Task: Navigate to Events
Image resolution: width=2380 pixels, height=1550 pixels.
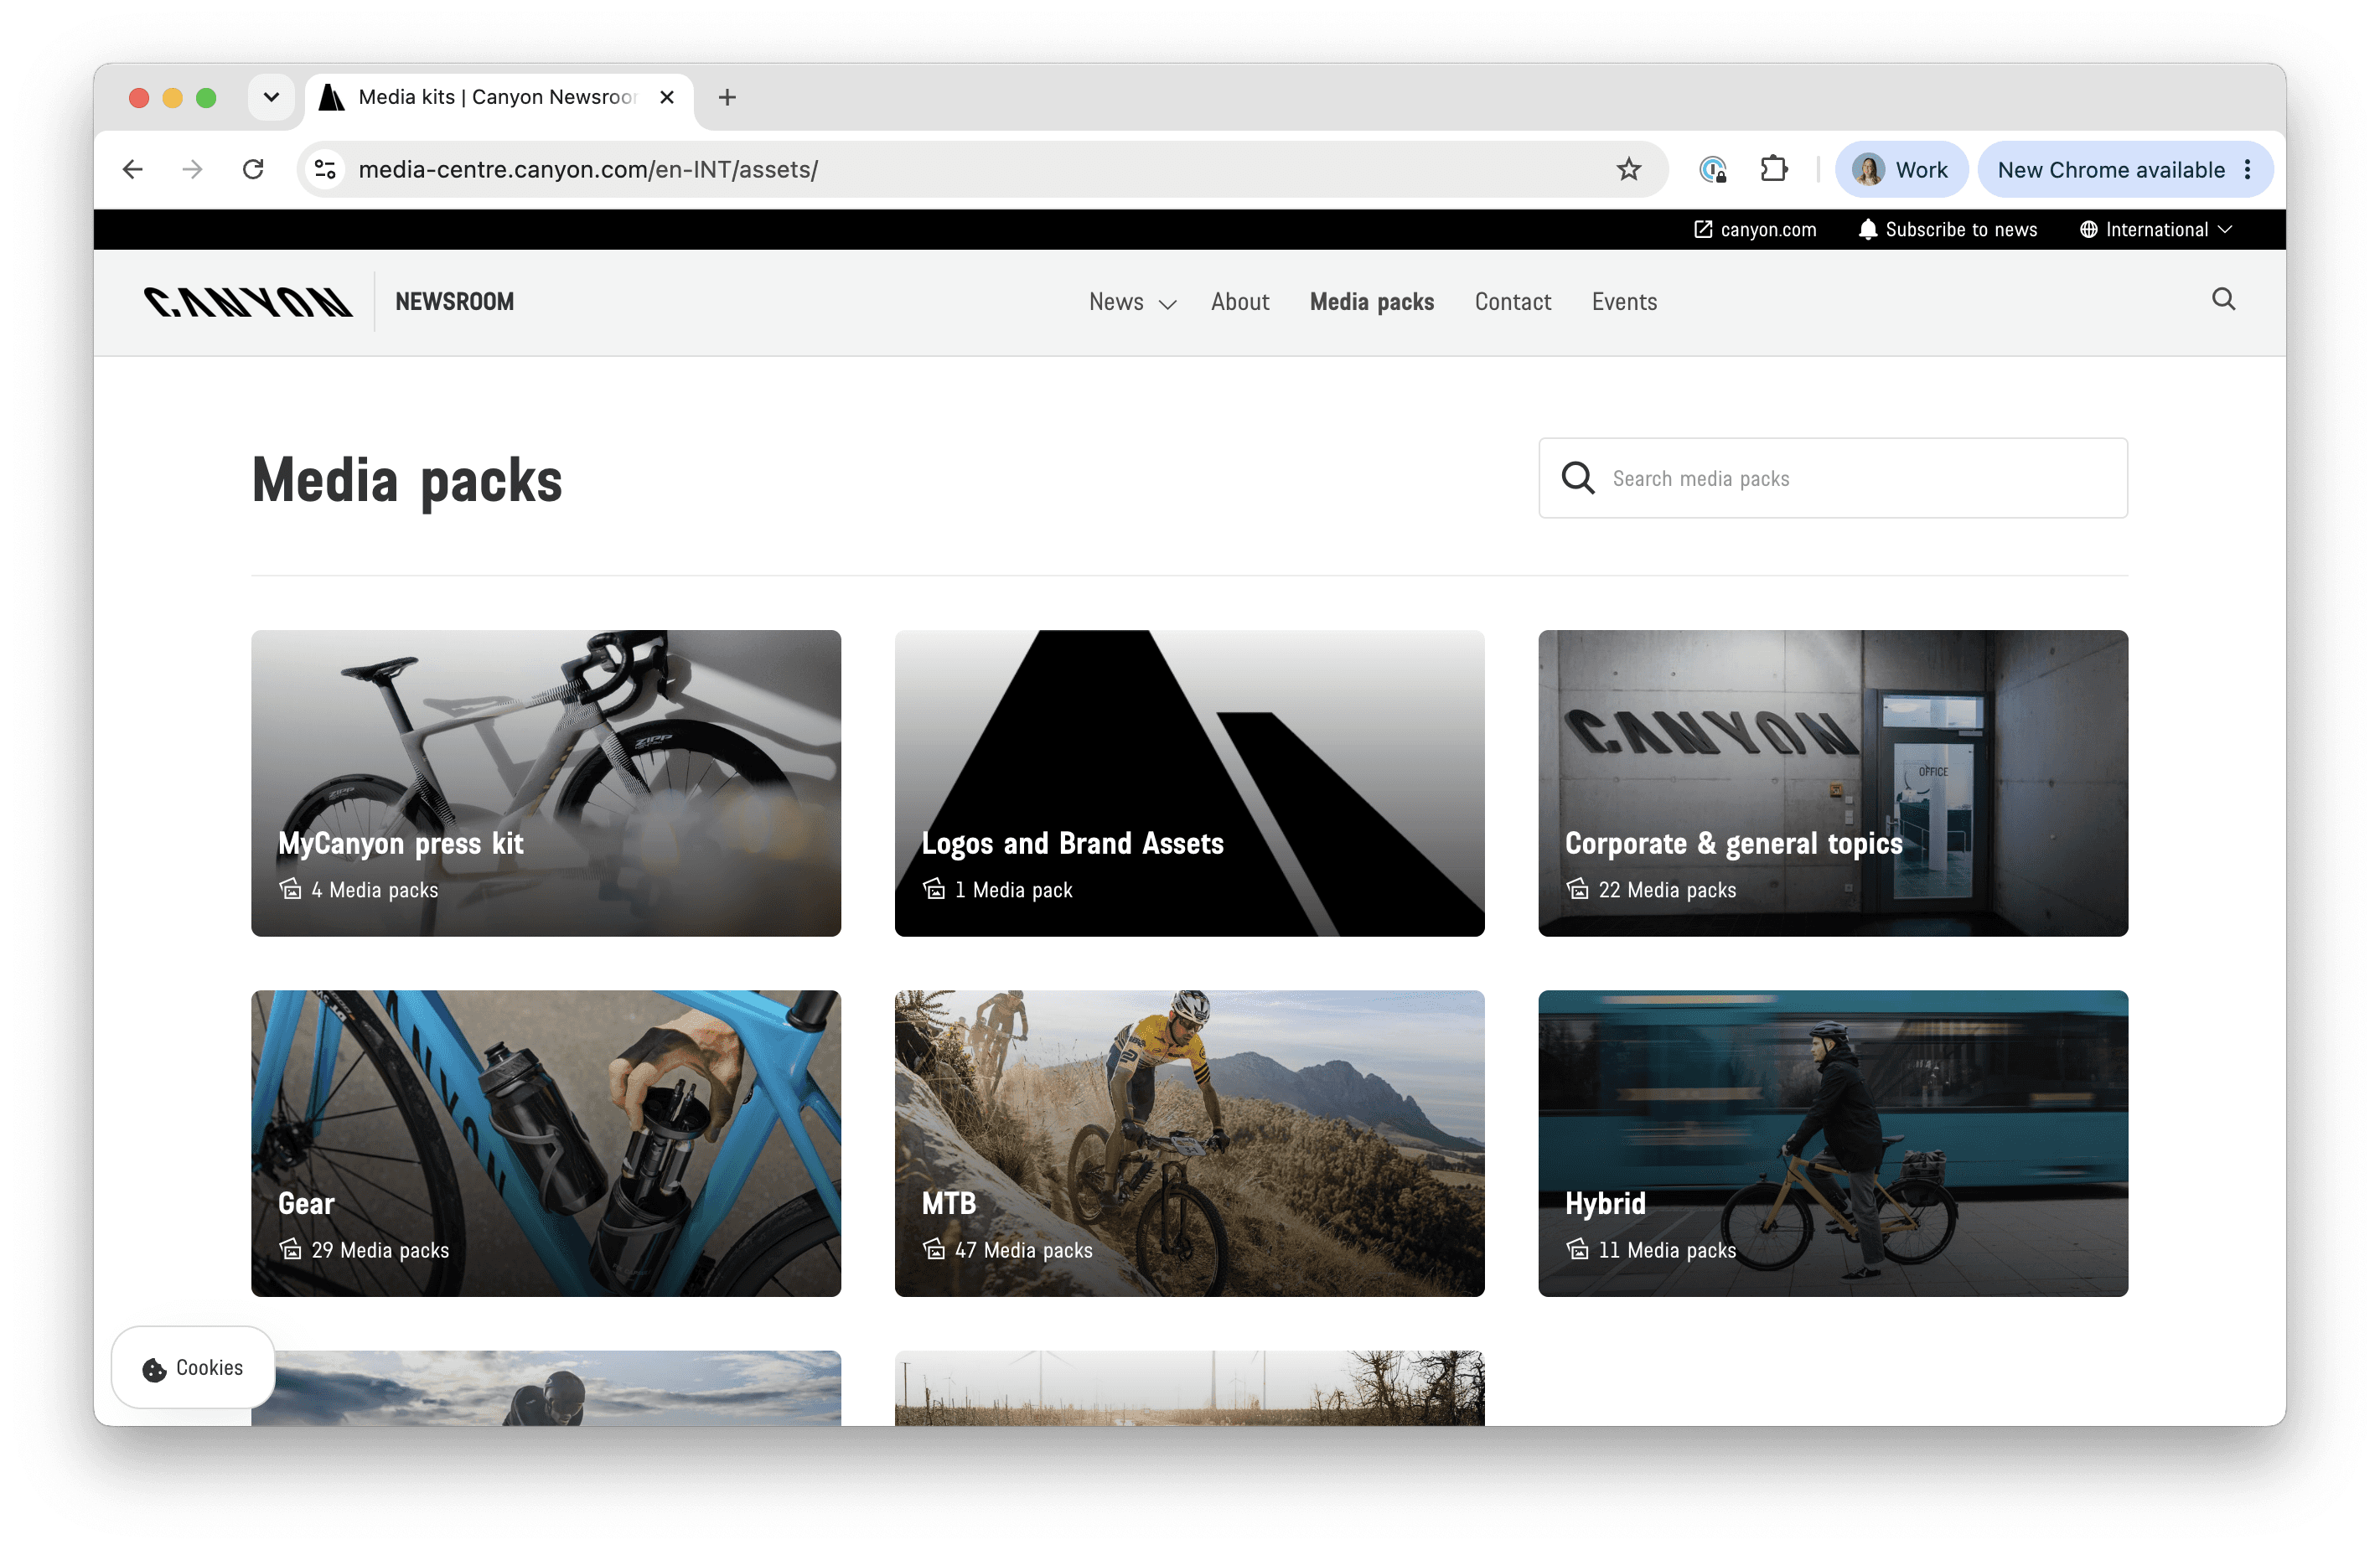Action: click(1624, 302)
